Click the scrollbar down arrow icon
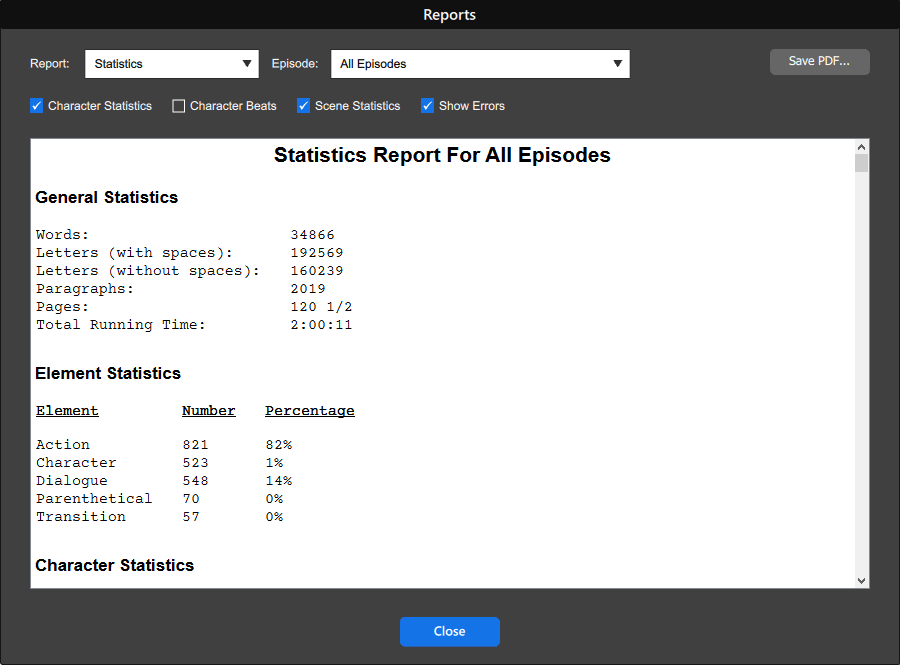This screenshot has width=900, height=665. (x=861, y=579)
